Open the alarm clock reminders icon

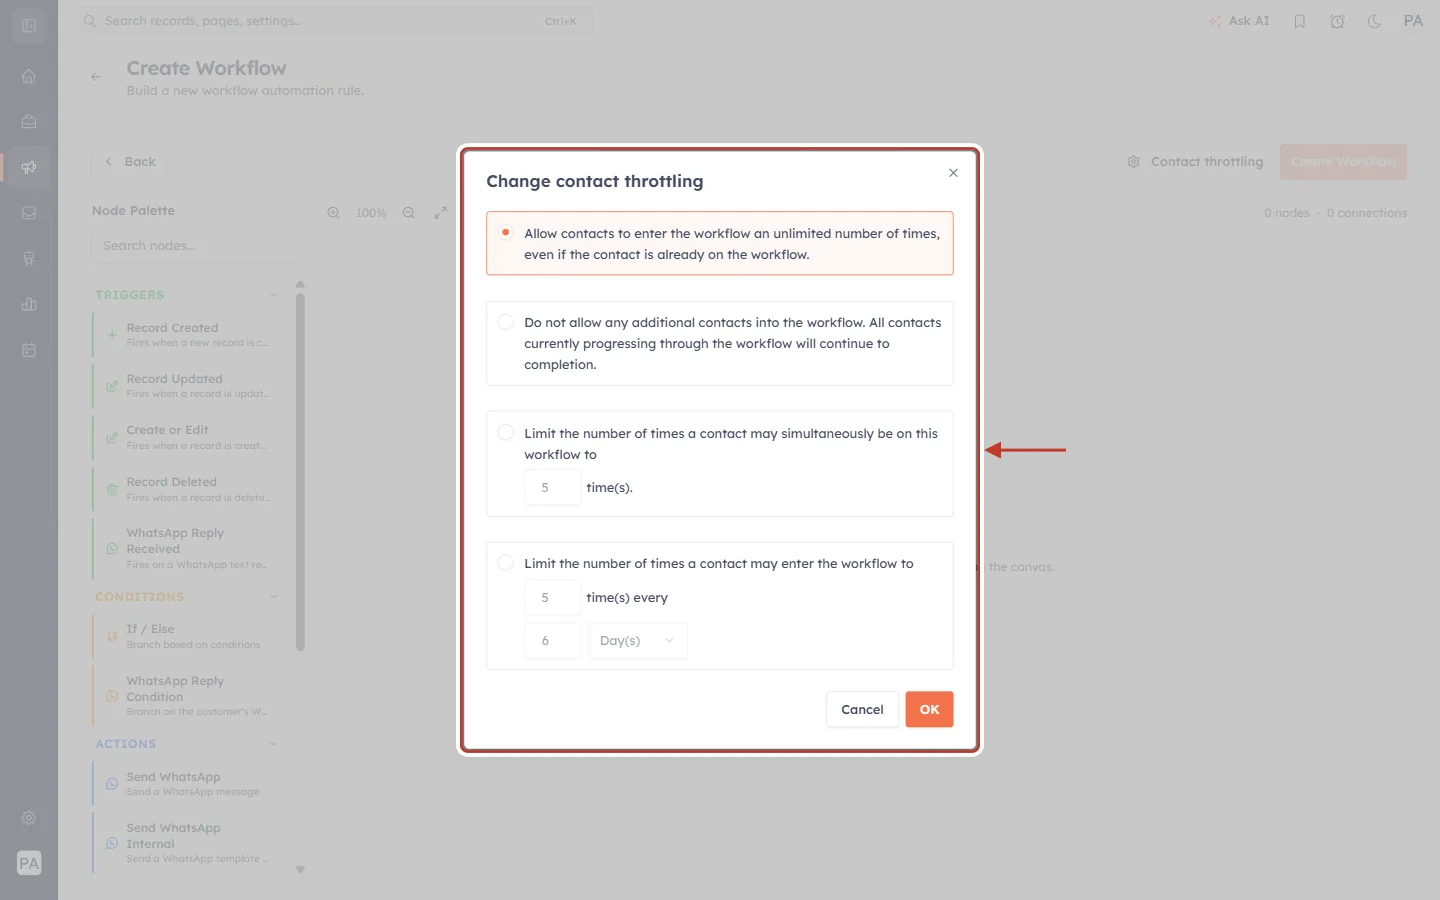tap(1337, 21)
